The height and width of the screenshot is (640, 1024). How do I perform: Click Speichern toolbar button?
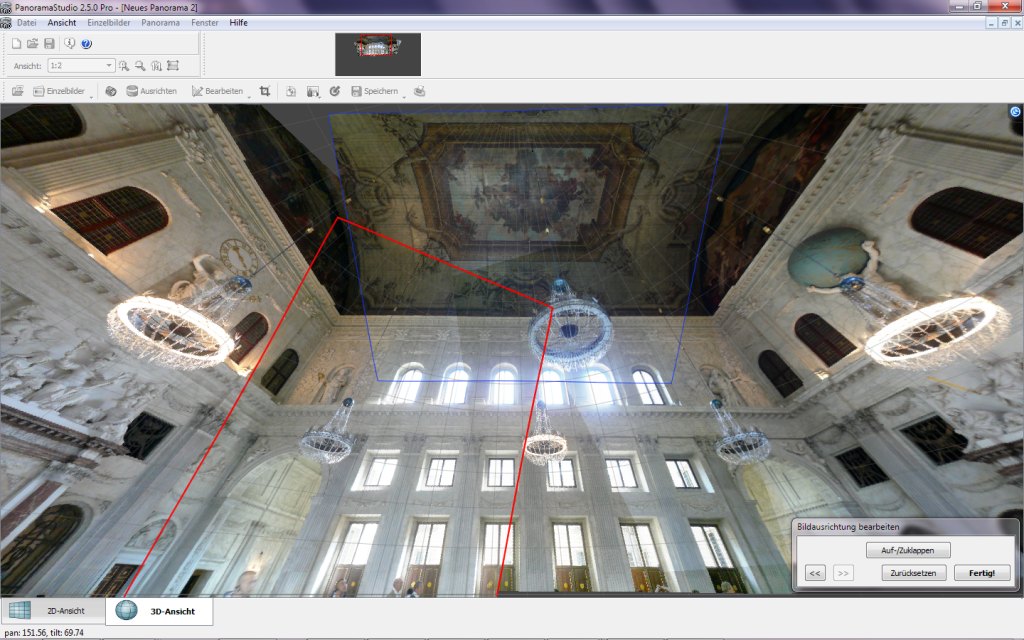[374, 91]
